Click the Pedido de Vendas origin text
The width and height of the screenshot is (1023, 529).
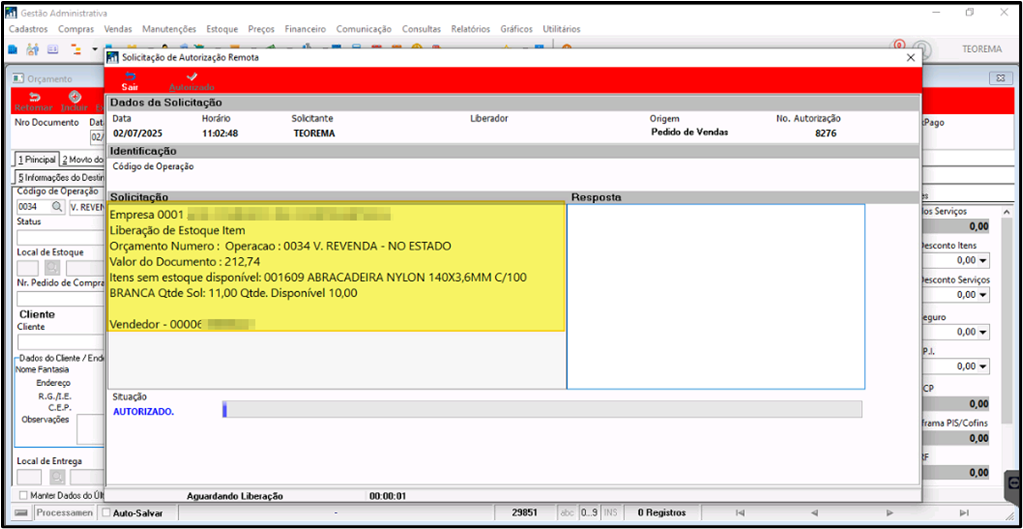[x=690, y=132]
